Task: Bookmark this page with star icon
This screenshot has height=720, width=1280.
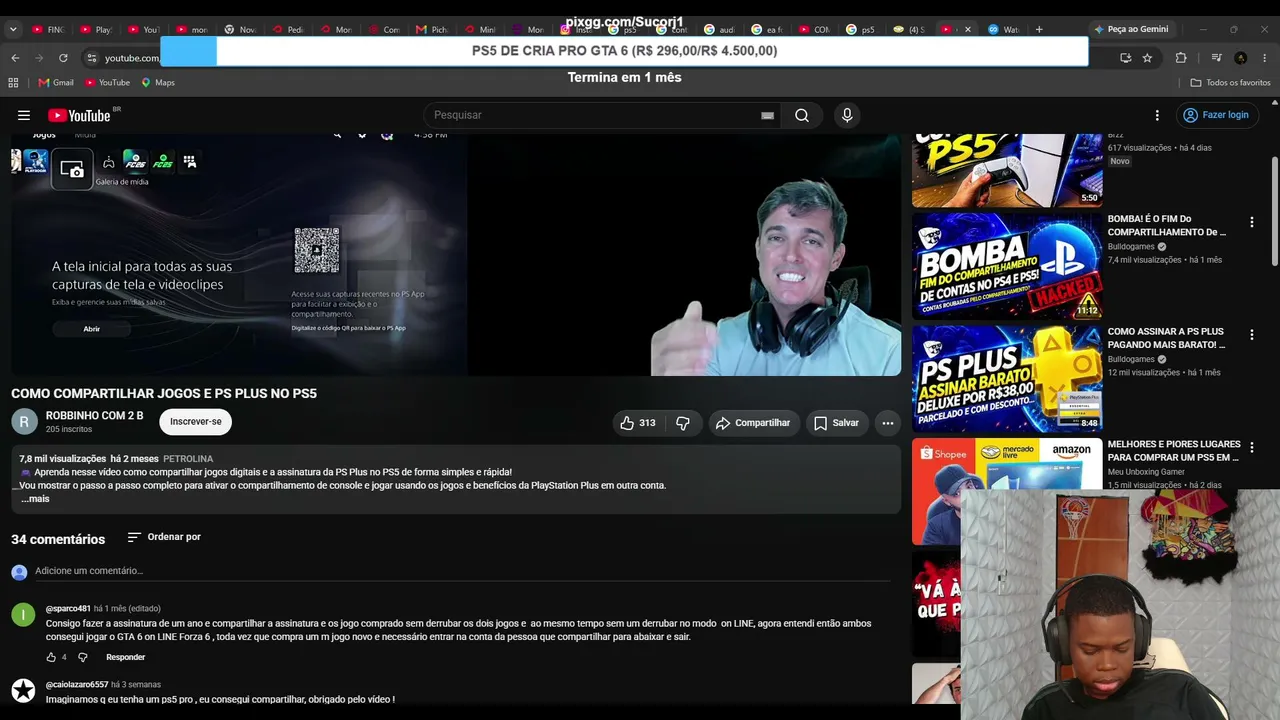Action: 1147,58
